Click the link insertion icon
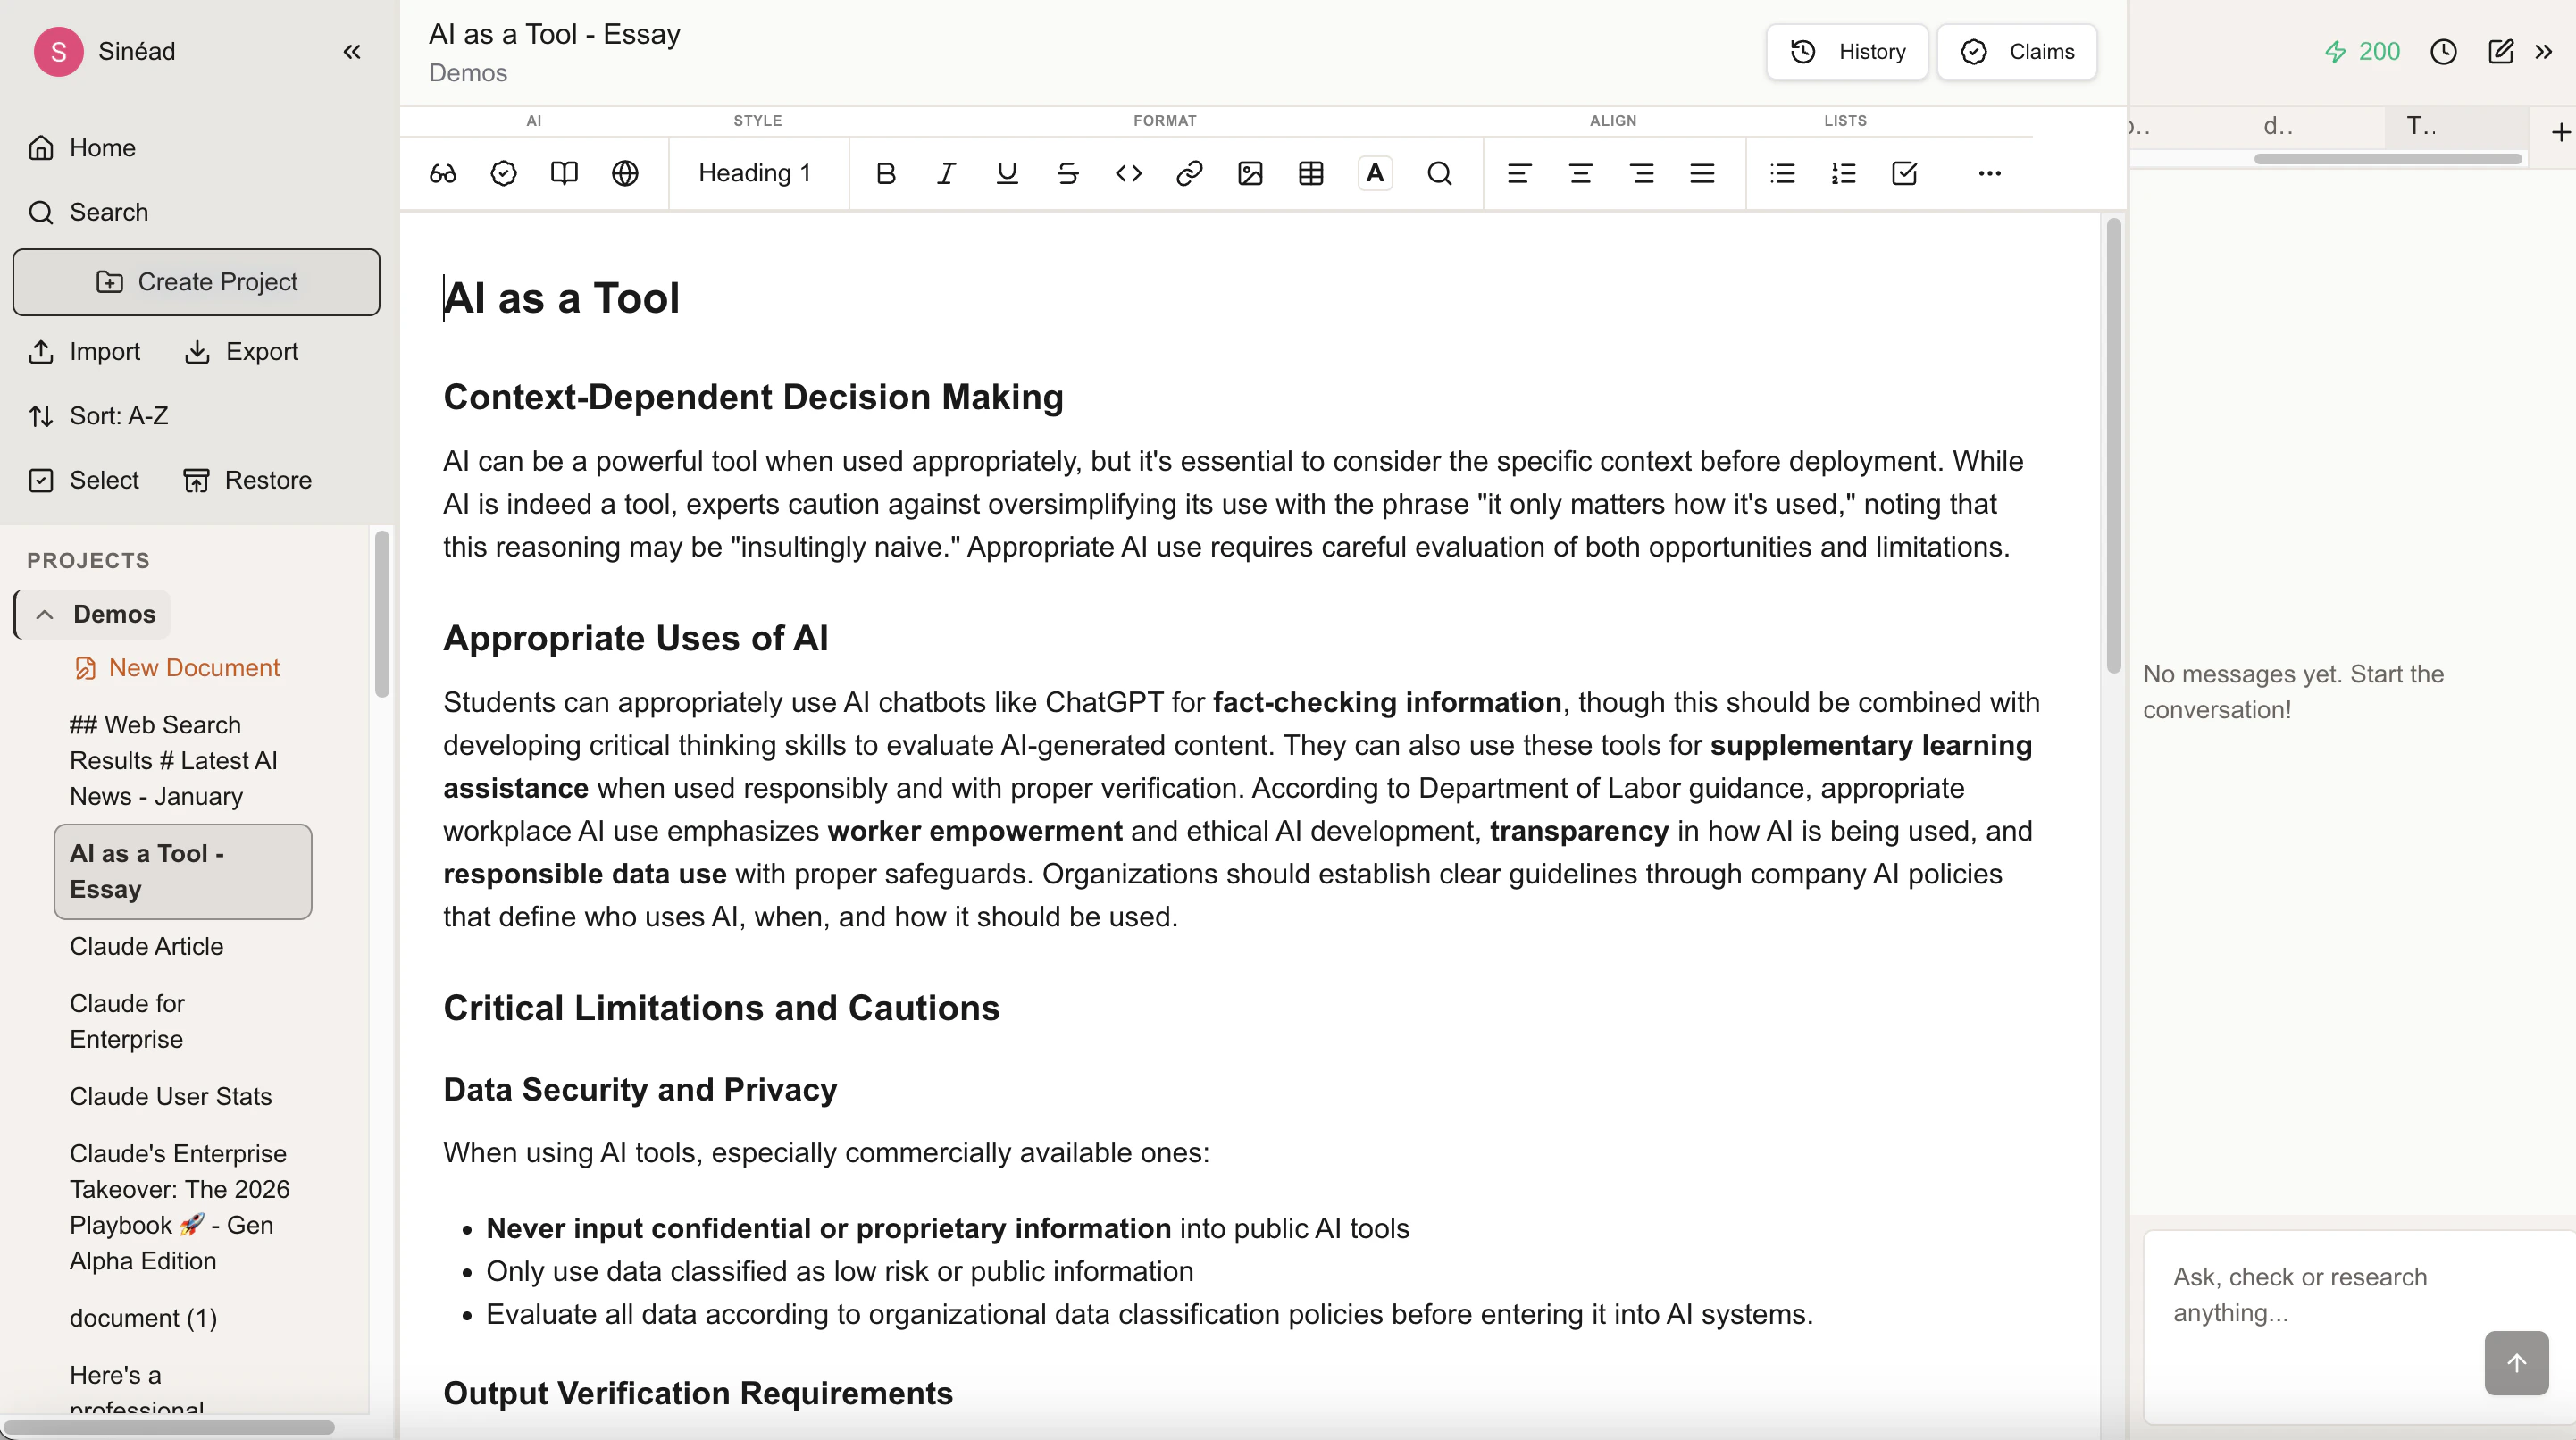Screen dimensions: 2576x1440 1189,173
